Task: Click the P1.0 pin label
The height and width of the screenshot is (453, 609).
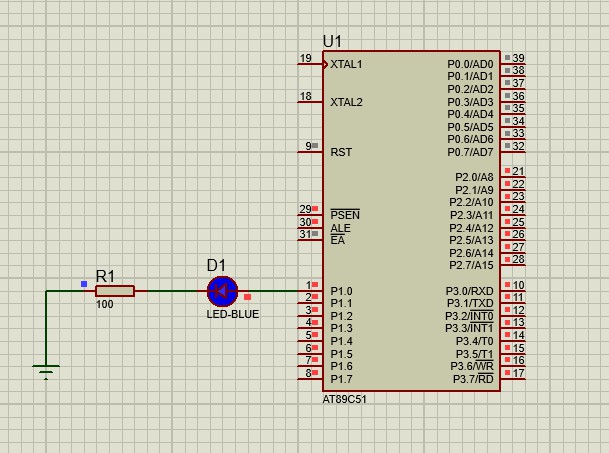Action: click(341, 291)
